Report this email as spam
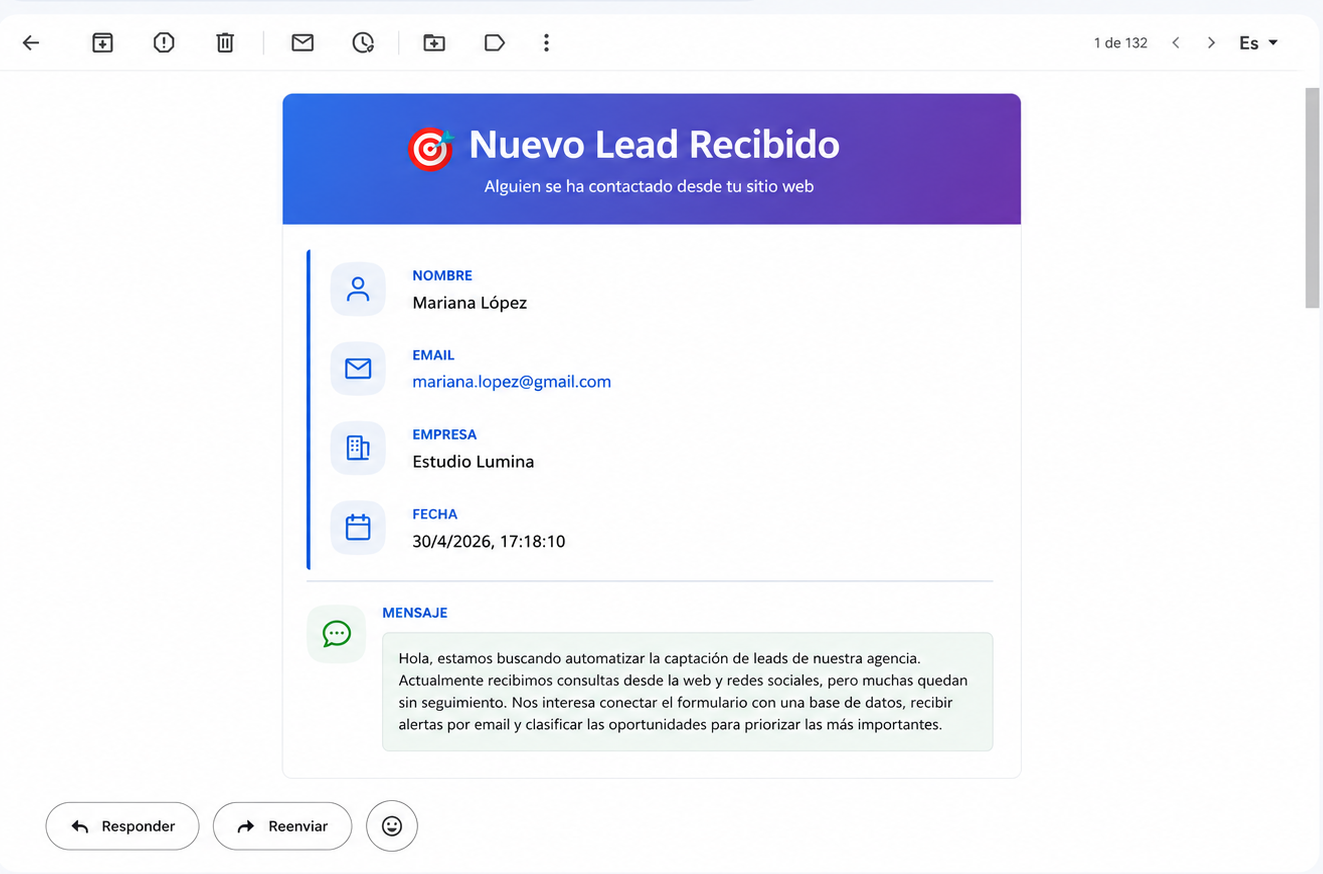The image size is (1323, 874). pos(164,43)
